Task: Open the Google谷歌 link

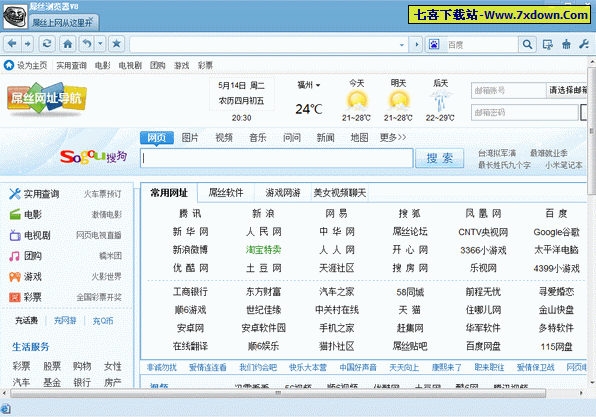Action: point(556,232)
